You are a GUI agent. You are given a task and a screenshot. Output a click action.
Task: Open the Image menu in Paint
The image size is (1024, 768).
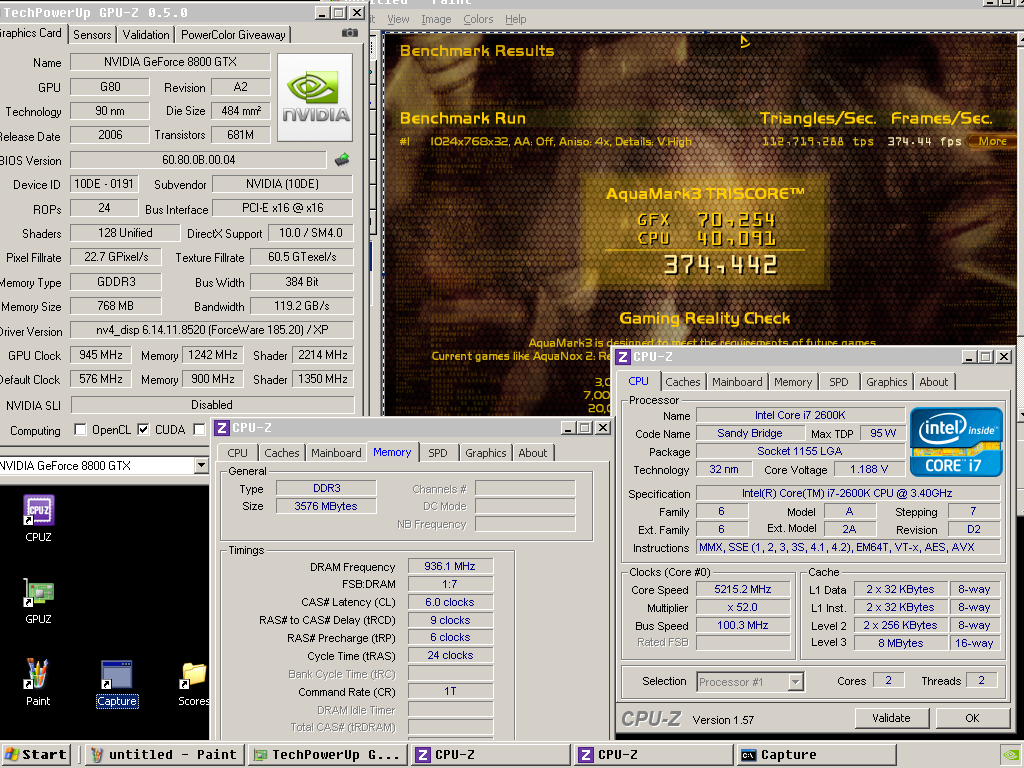tap(436, 19)
